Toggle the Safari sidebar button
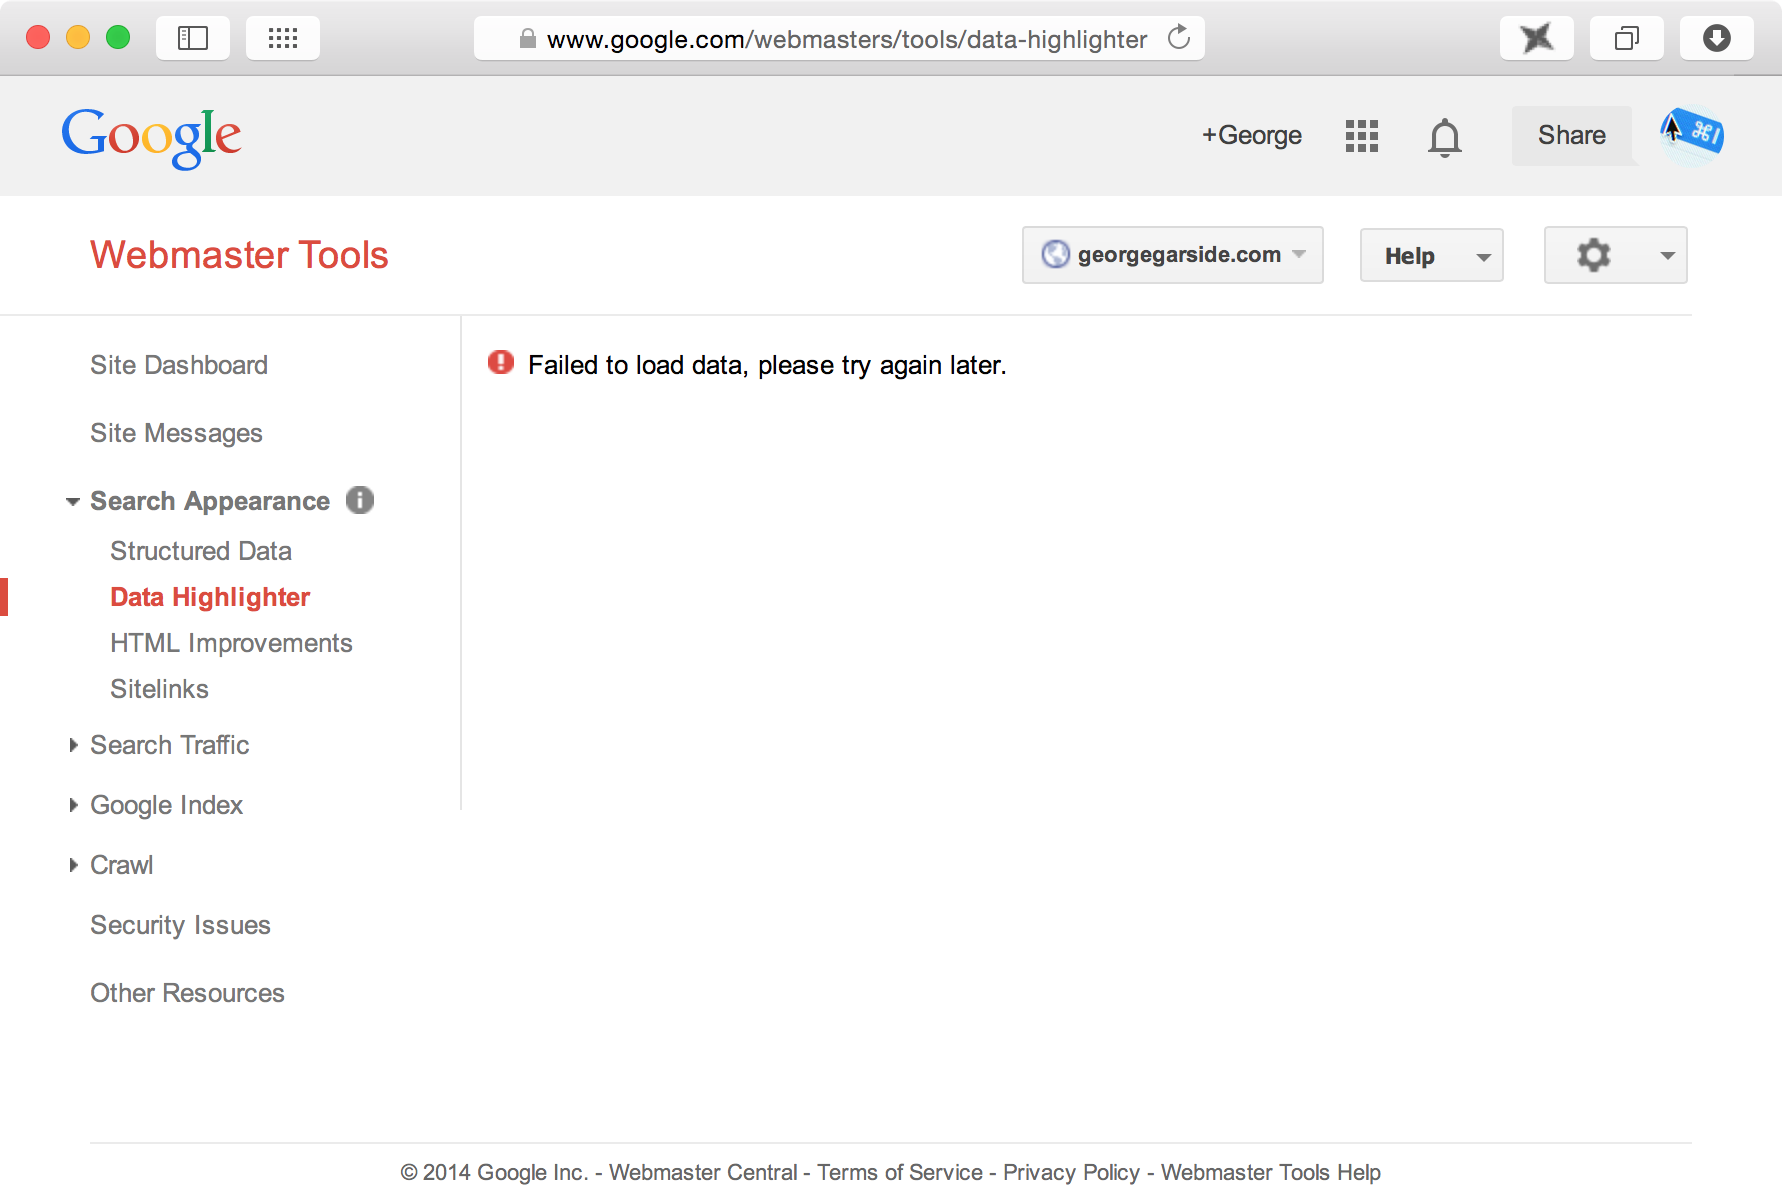 coord(192,38)
